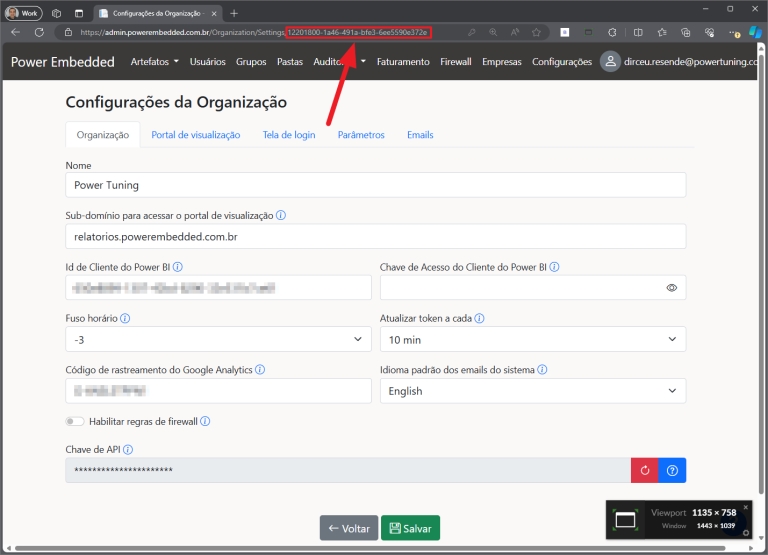Open the Fuso horário dropdown
The height and width of the screenshot is (555, 768).
(218, 340)
